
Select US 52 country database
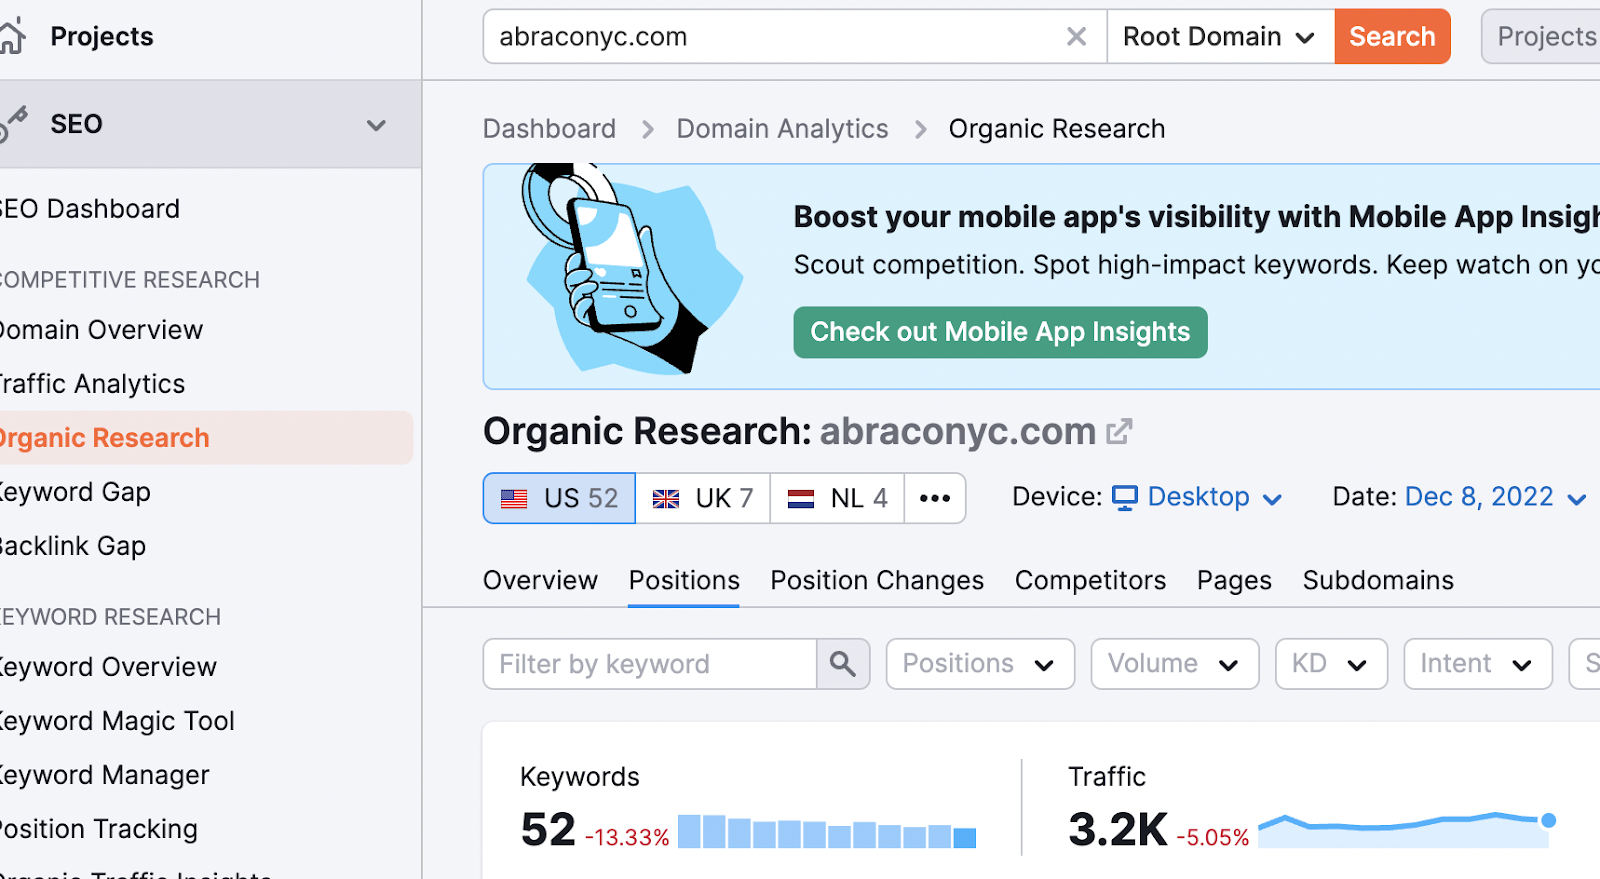(559, 498)
